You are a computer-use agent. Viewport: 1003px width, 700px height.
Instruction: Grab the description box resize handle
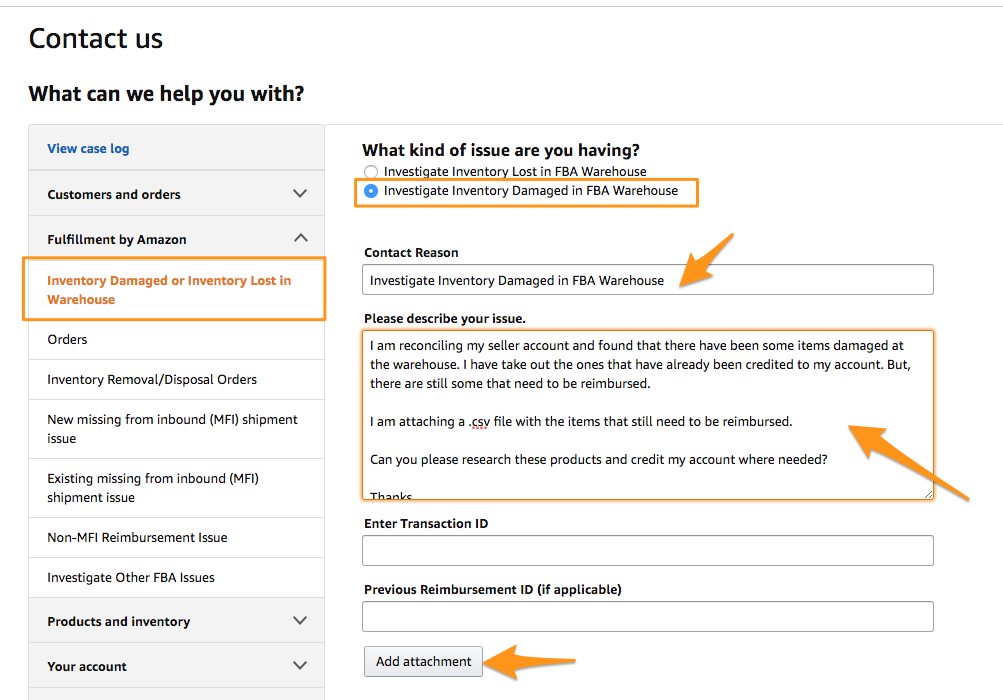(x=928, y=493)
